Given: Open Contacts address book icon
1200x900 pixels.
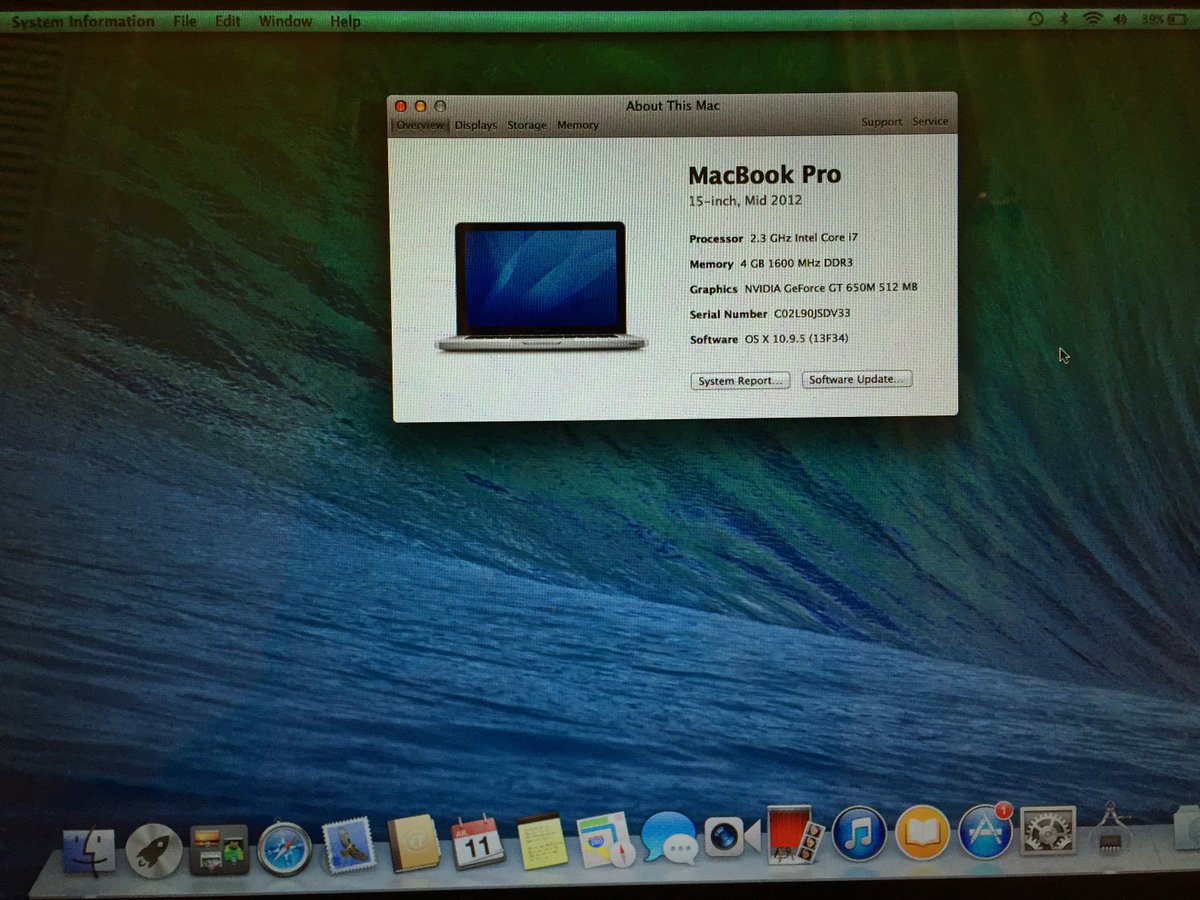Looking at the screenshot, I should [x=414, y=844].
